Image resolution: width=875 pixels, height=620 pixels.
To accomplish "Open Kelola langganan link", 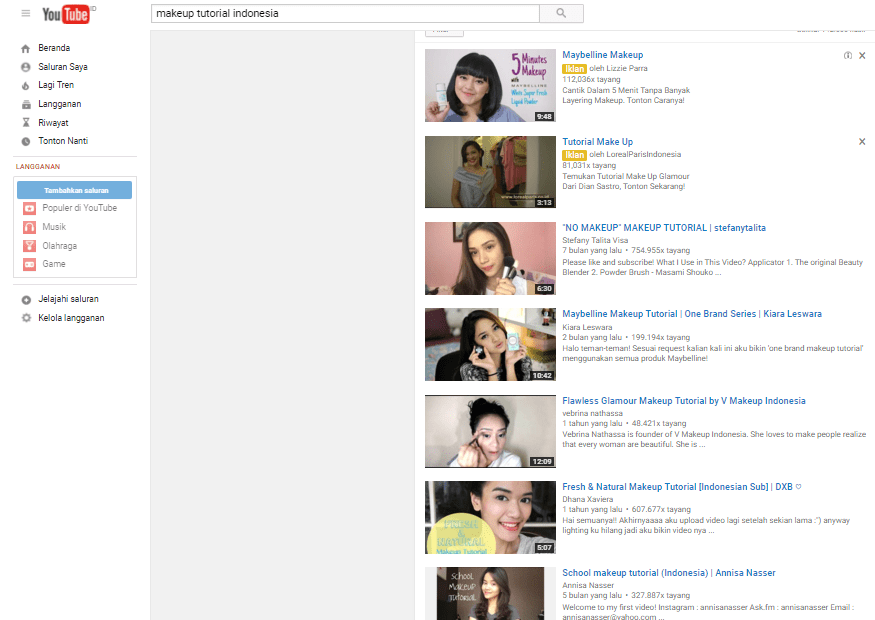I will pyautogui.click(x=71, y=318).
